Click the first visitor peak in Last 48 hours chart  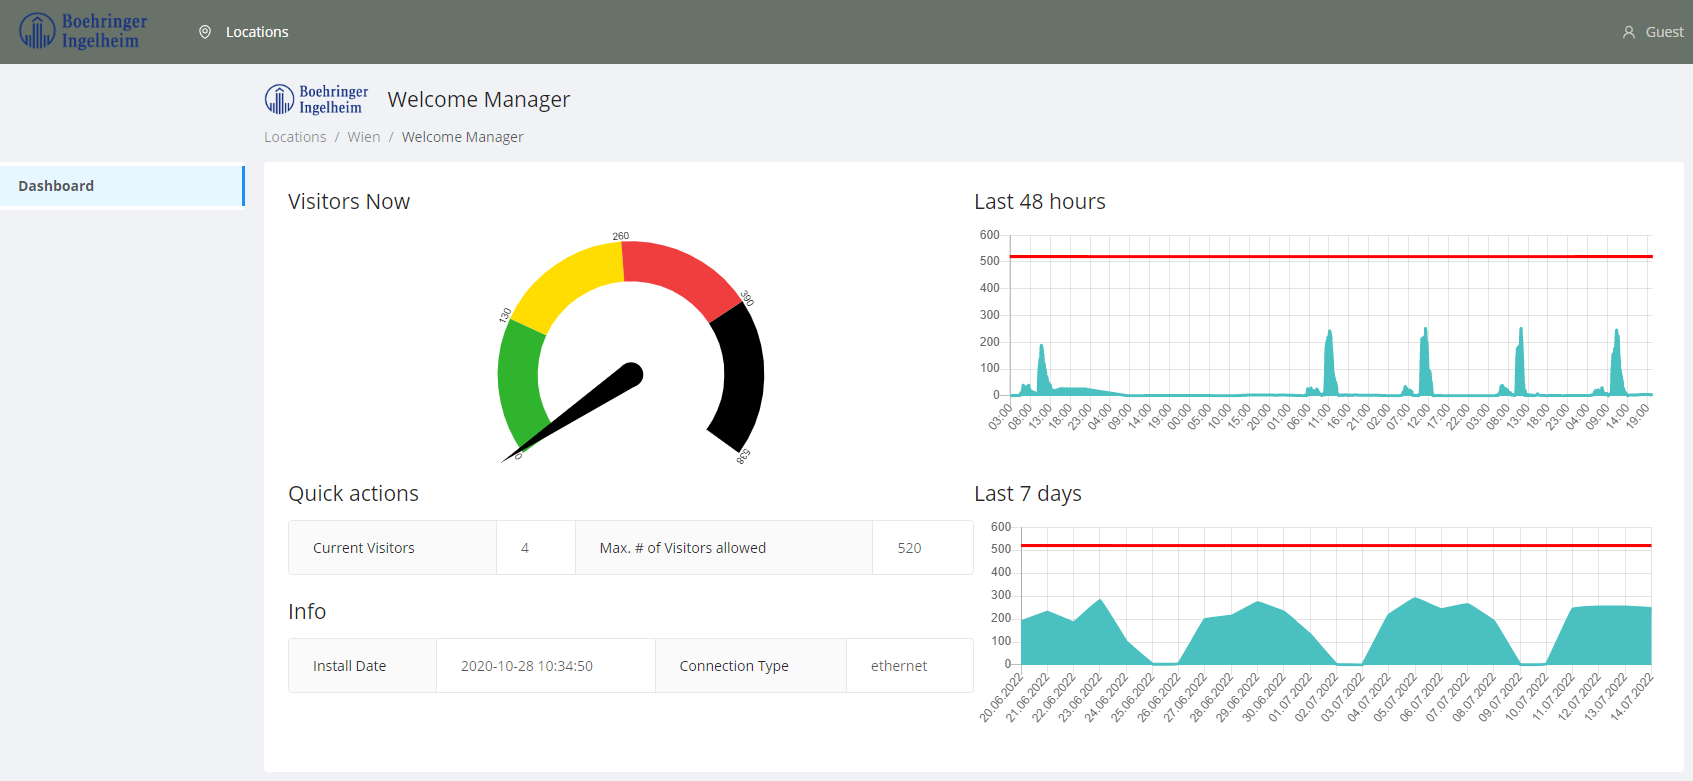(1042, 368)
